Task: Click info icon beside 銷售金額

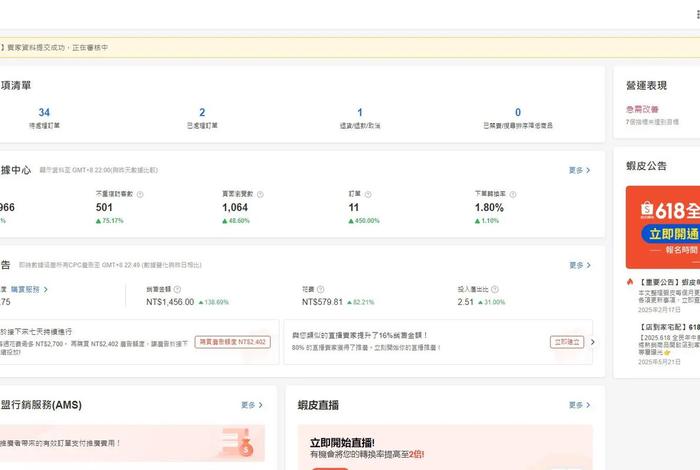Action: [177, 289]
